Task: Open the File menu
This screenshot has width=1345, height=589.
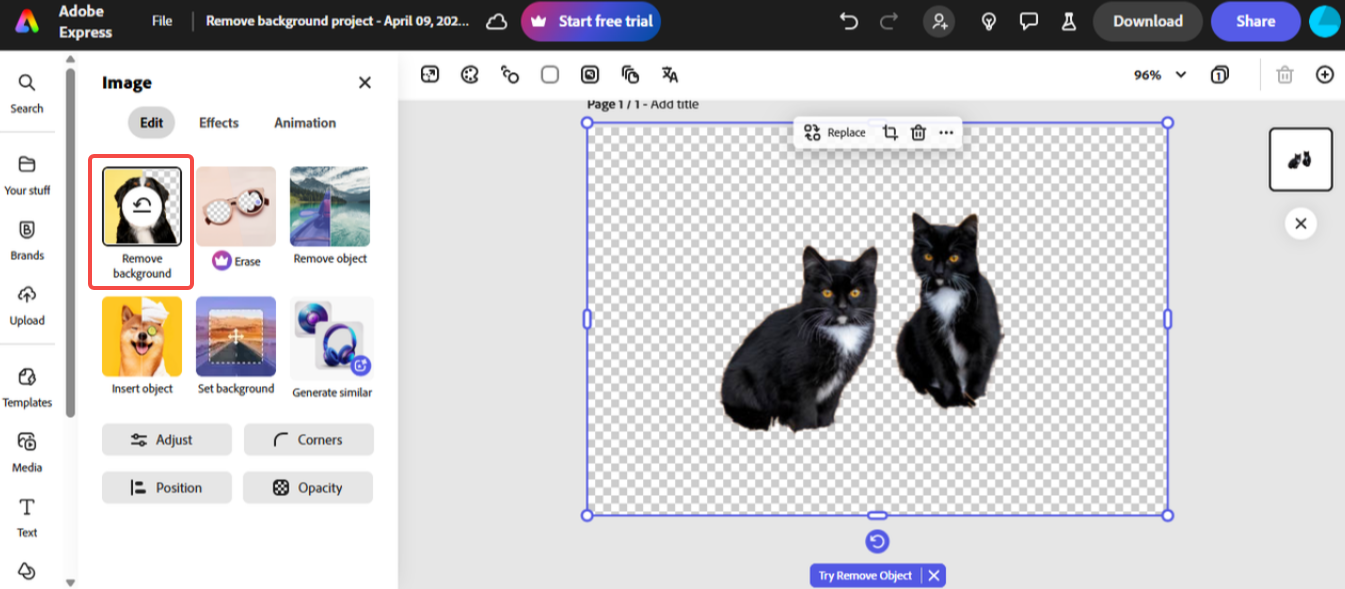Action: click(x=162, y=21)
